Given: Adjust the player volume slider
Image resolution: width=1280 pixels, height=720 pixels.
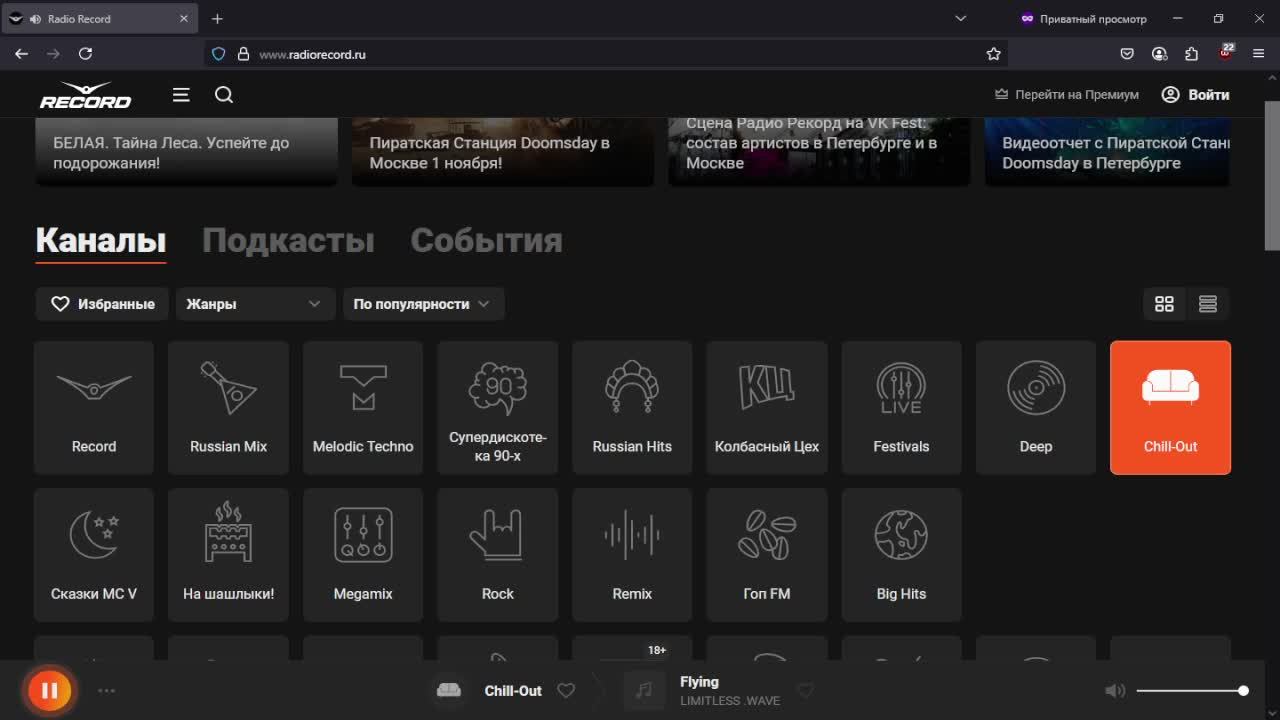Looking at the screenshot, I should [x=1190, y=690].
